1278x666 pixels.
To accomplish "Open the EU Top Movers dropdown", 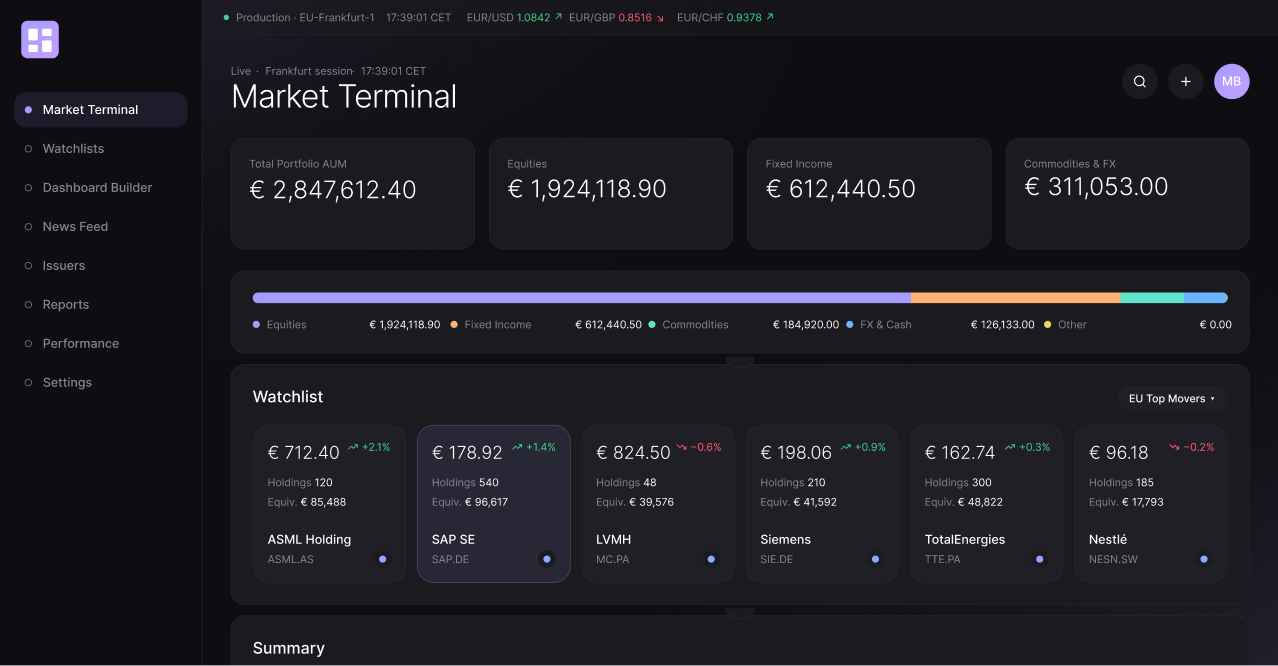I will coord(1172,398).
